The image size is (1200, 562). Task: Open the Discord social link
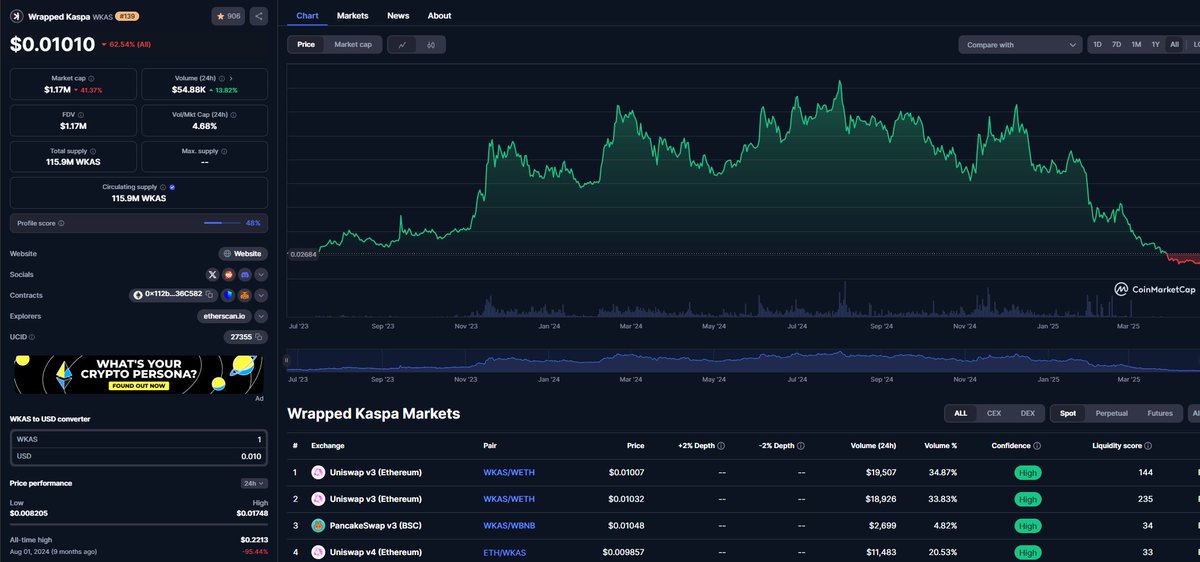(x=245, y=274)
